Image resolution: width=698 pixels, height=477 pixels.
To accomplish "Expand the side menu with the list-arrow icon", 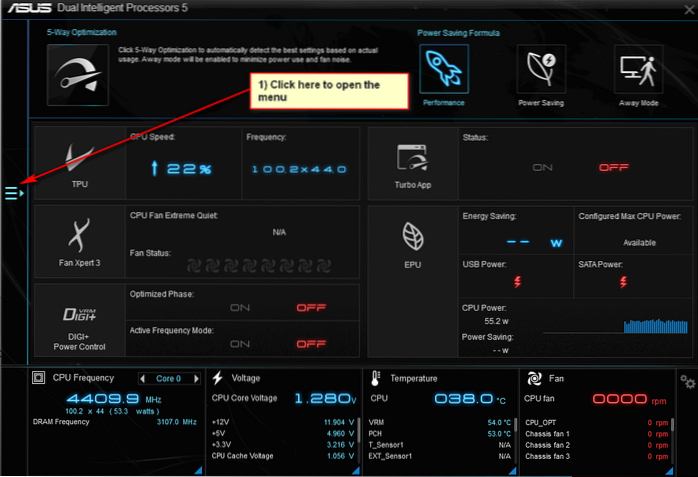I will tap(14, 192).
